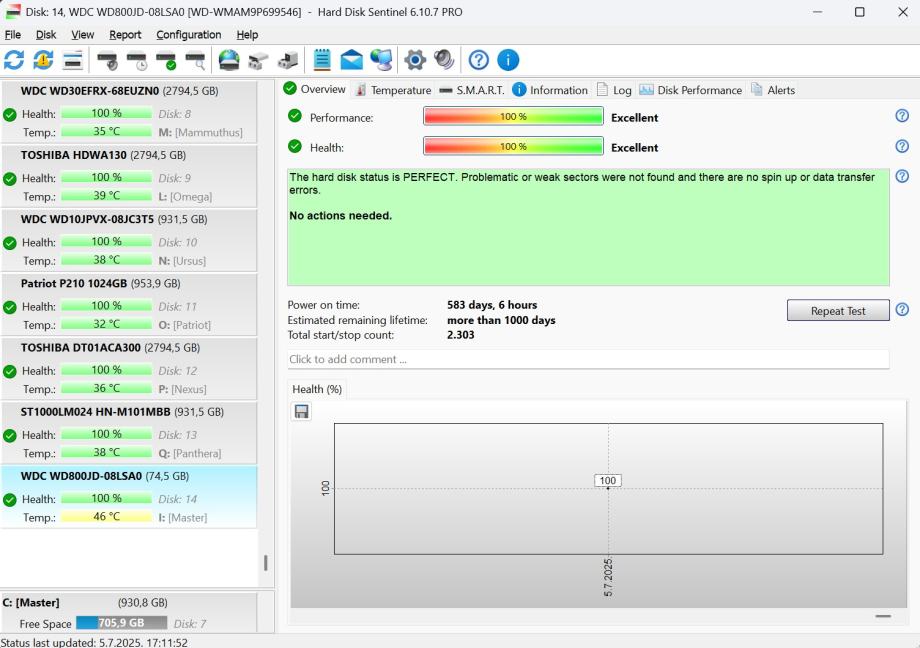Click the refresh icon with yellow warning

[x=43, y=60]
